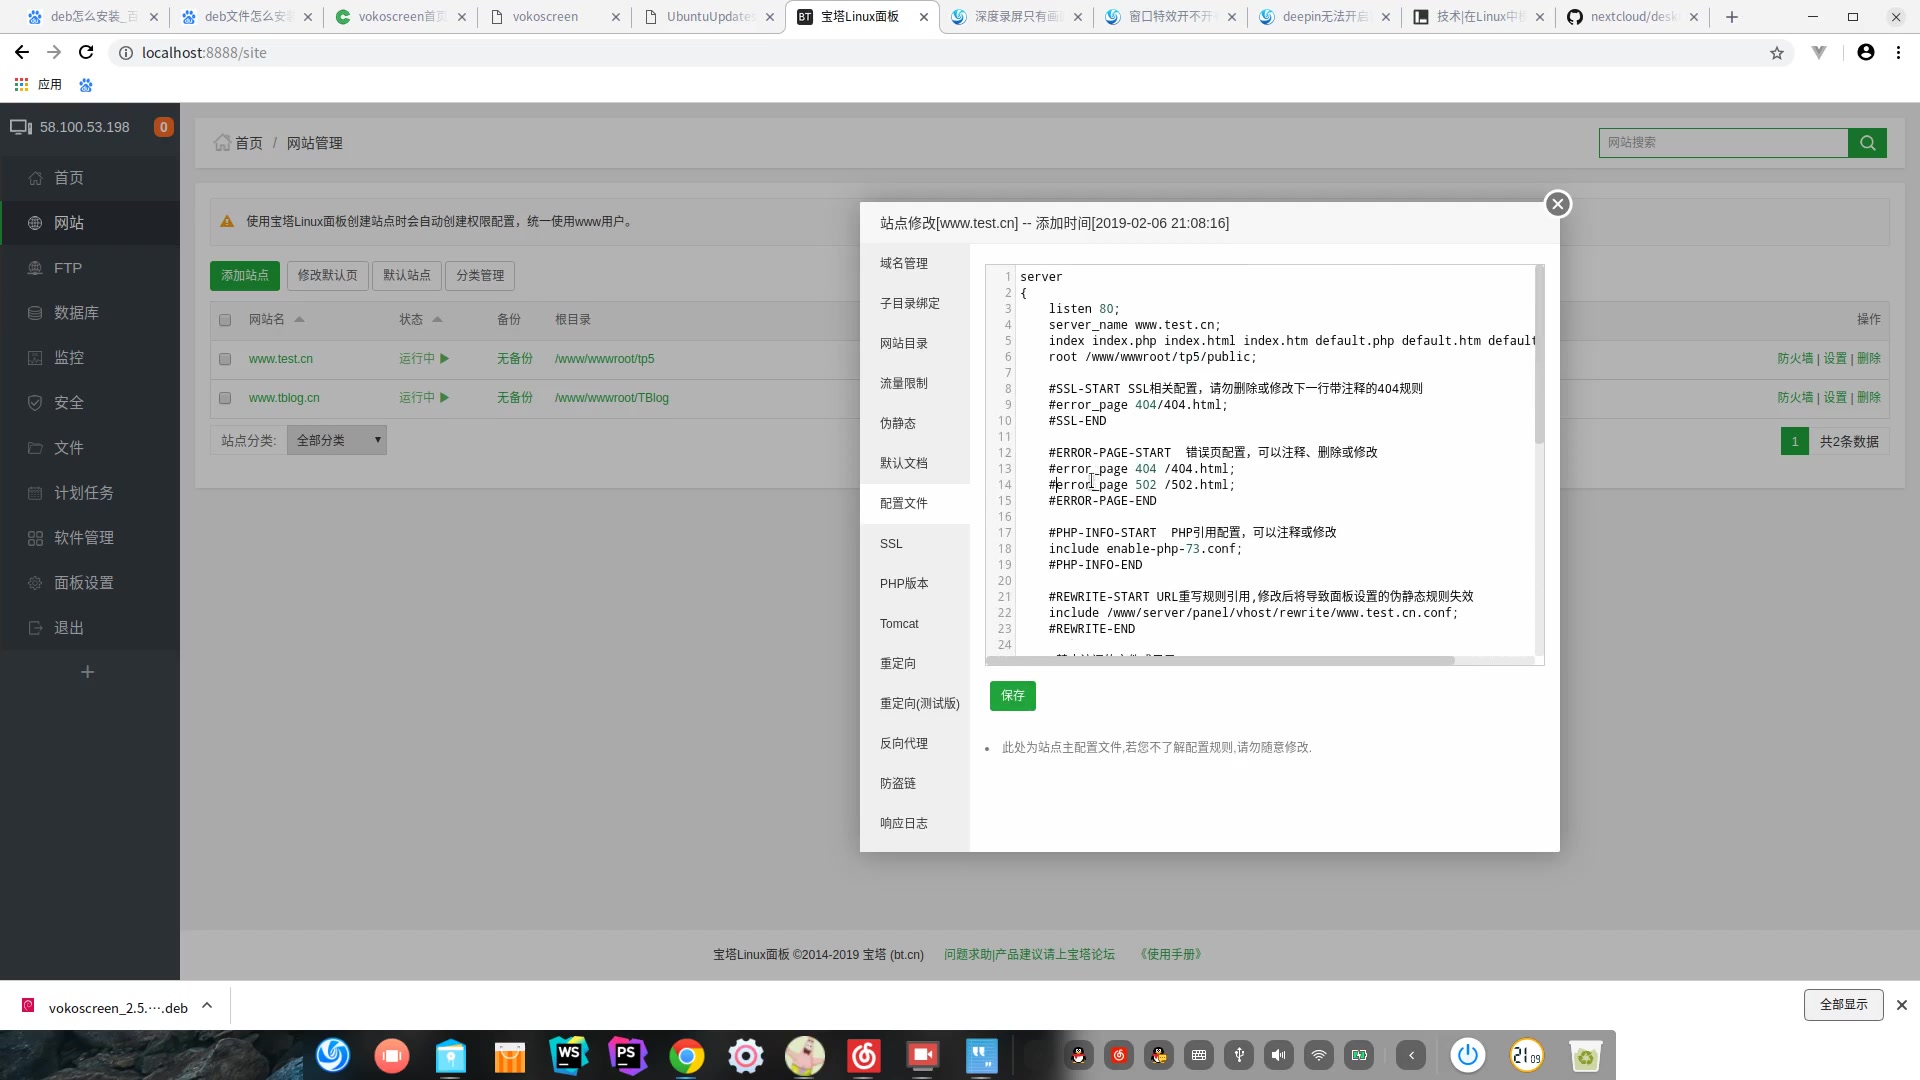Expand the vokoscreen download item chevron

[x=207, y=1006]
